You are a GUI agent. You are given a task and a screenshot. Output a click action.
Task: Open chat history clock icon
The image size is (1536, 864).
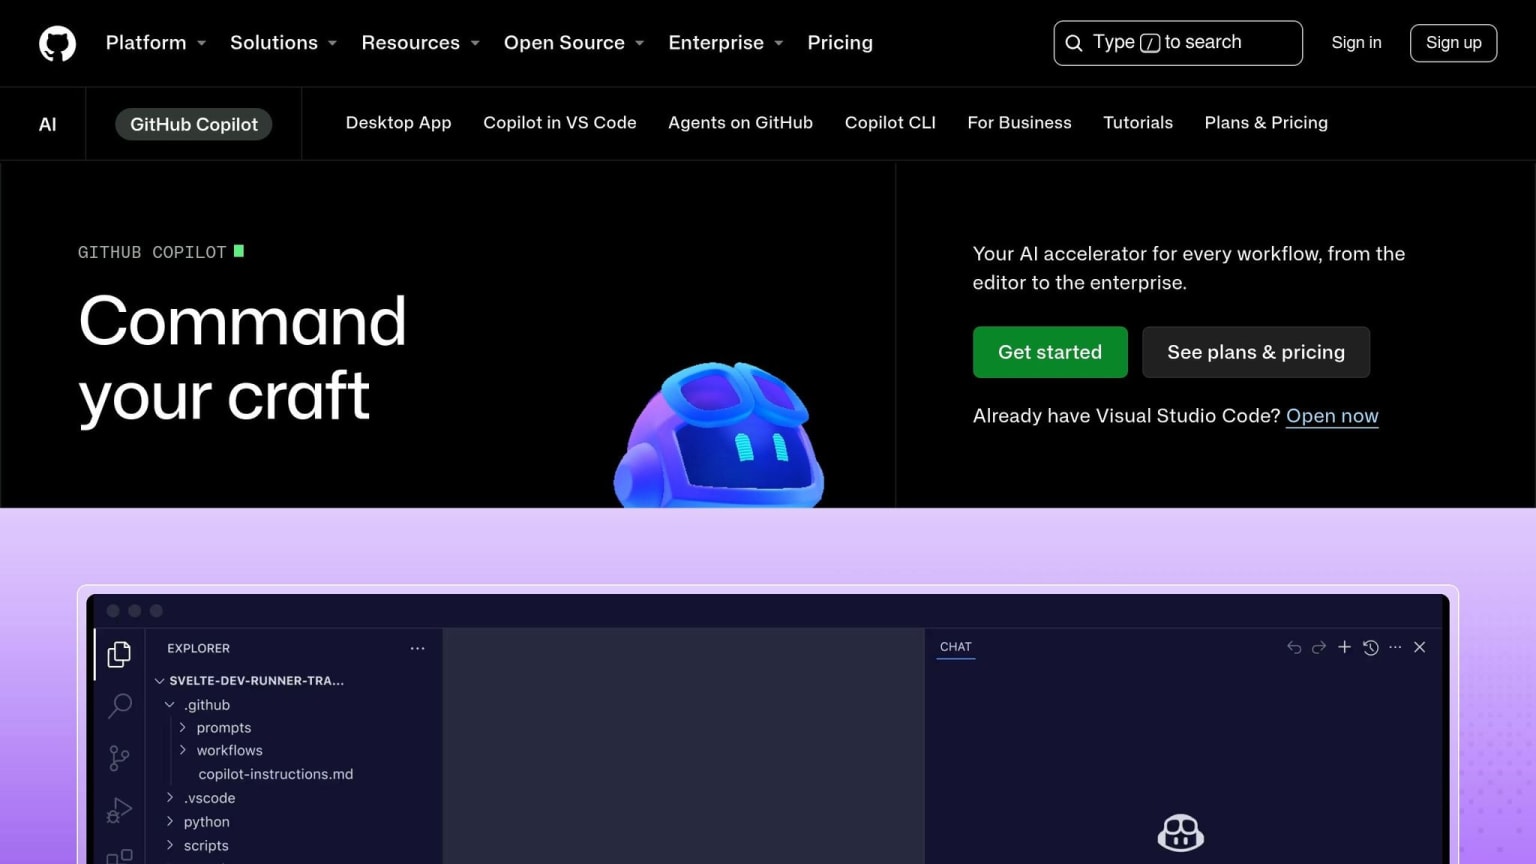(x=1370, y=647)
